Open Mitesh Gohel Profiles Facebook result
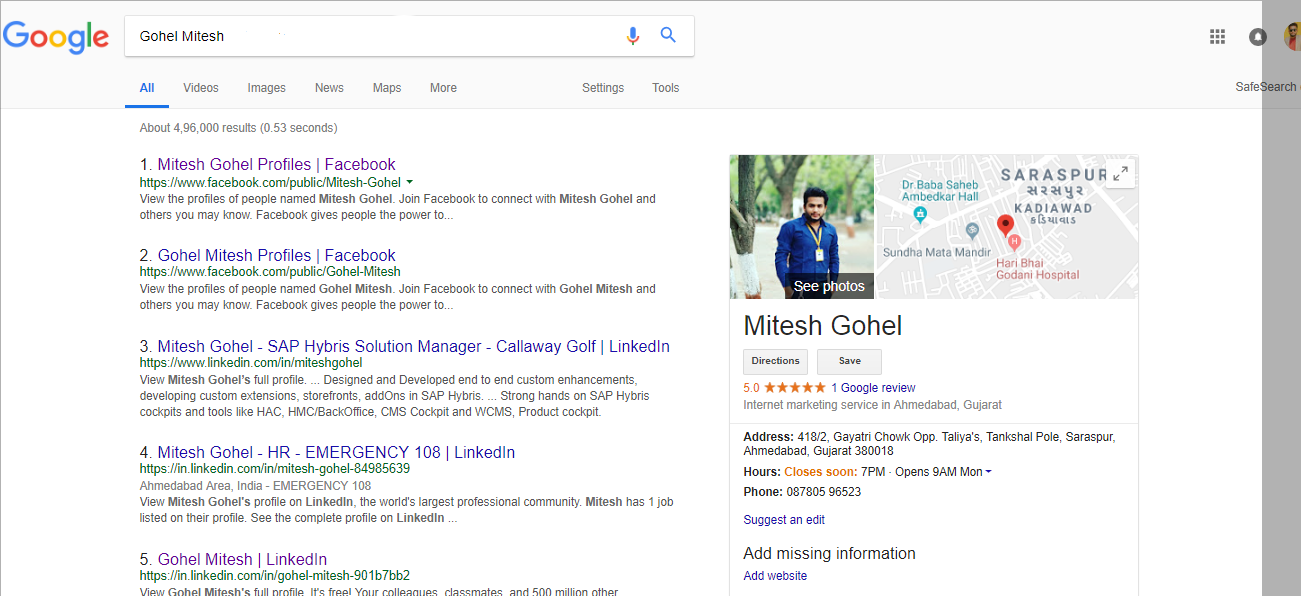Screen dimensions: 1301x596 (277, 165)
